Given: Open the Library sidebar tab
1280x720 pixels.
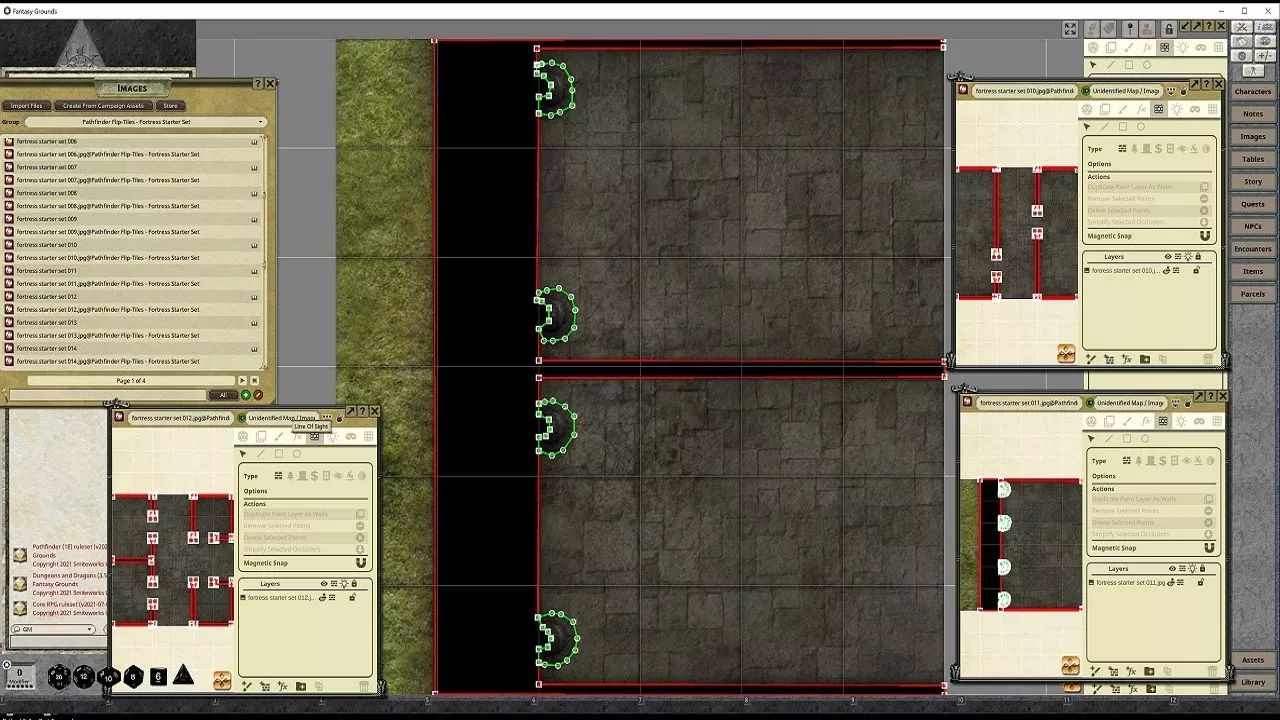Looking at the screenshot, I should [x=1252, y=682].
